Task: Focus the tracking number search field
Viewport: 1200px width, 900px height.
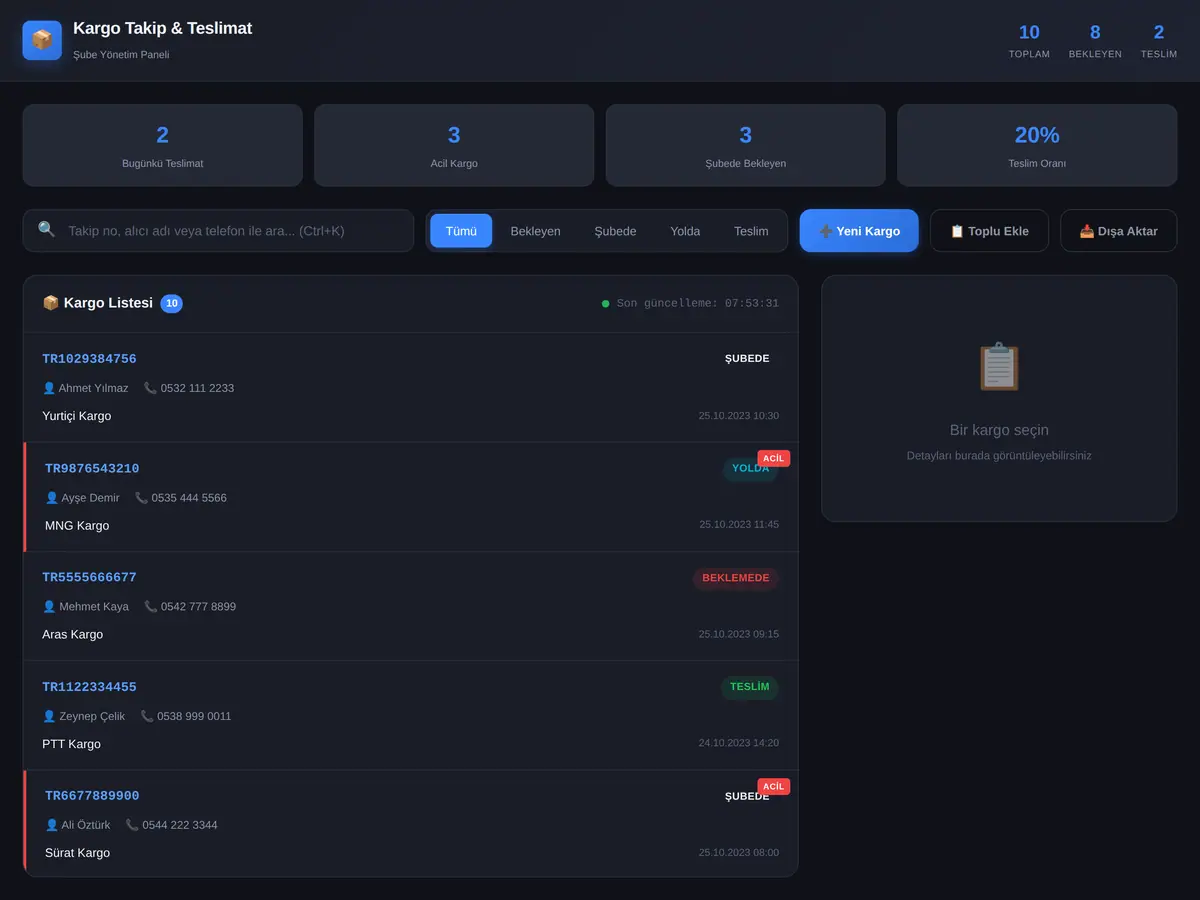Action: (218, 231)
